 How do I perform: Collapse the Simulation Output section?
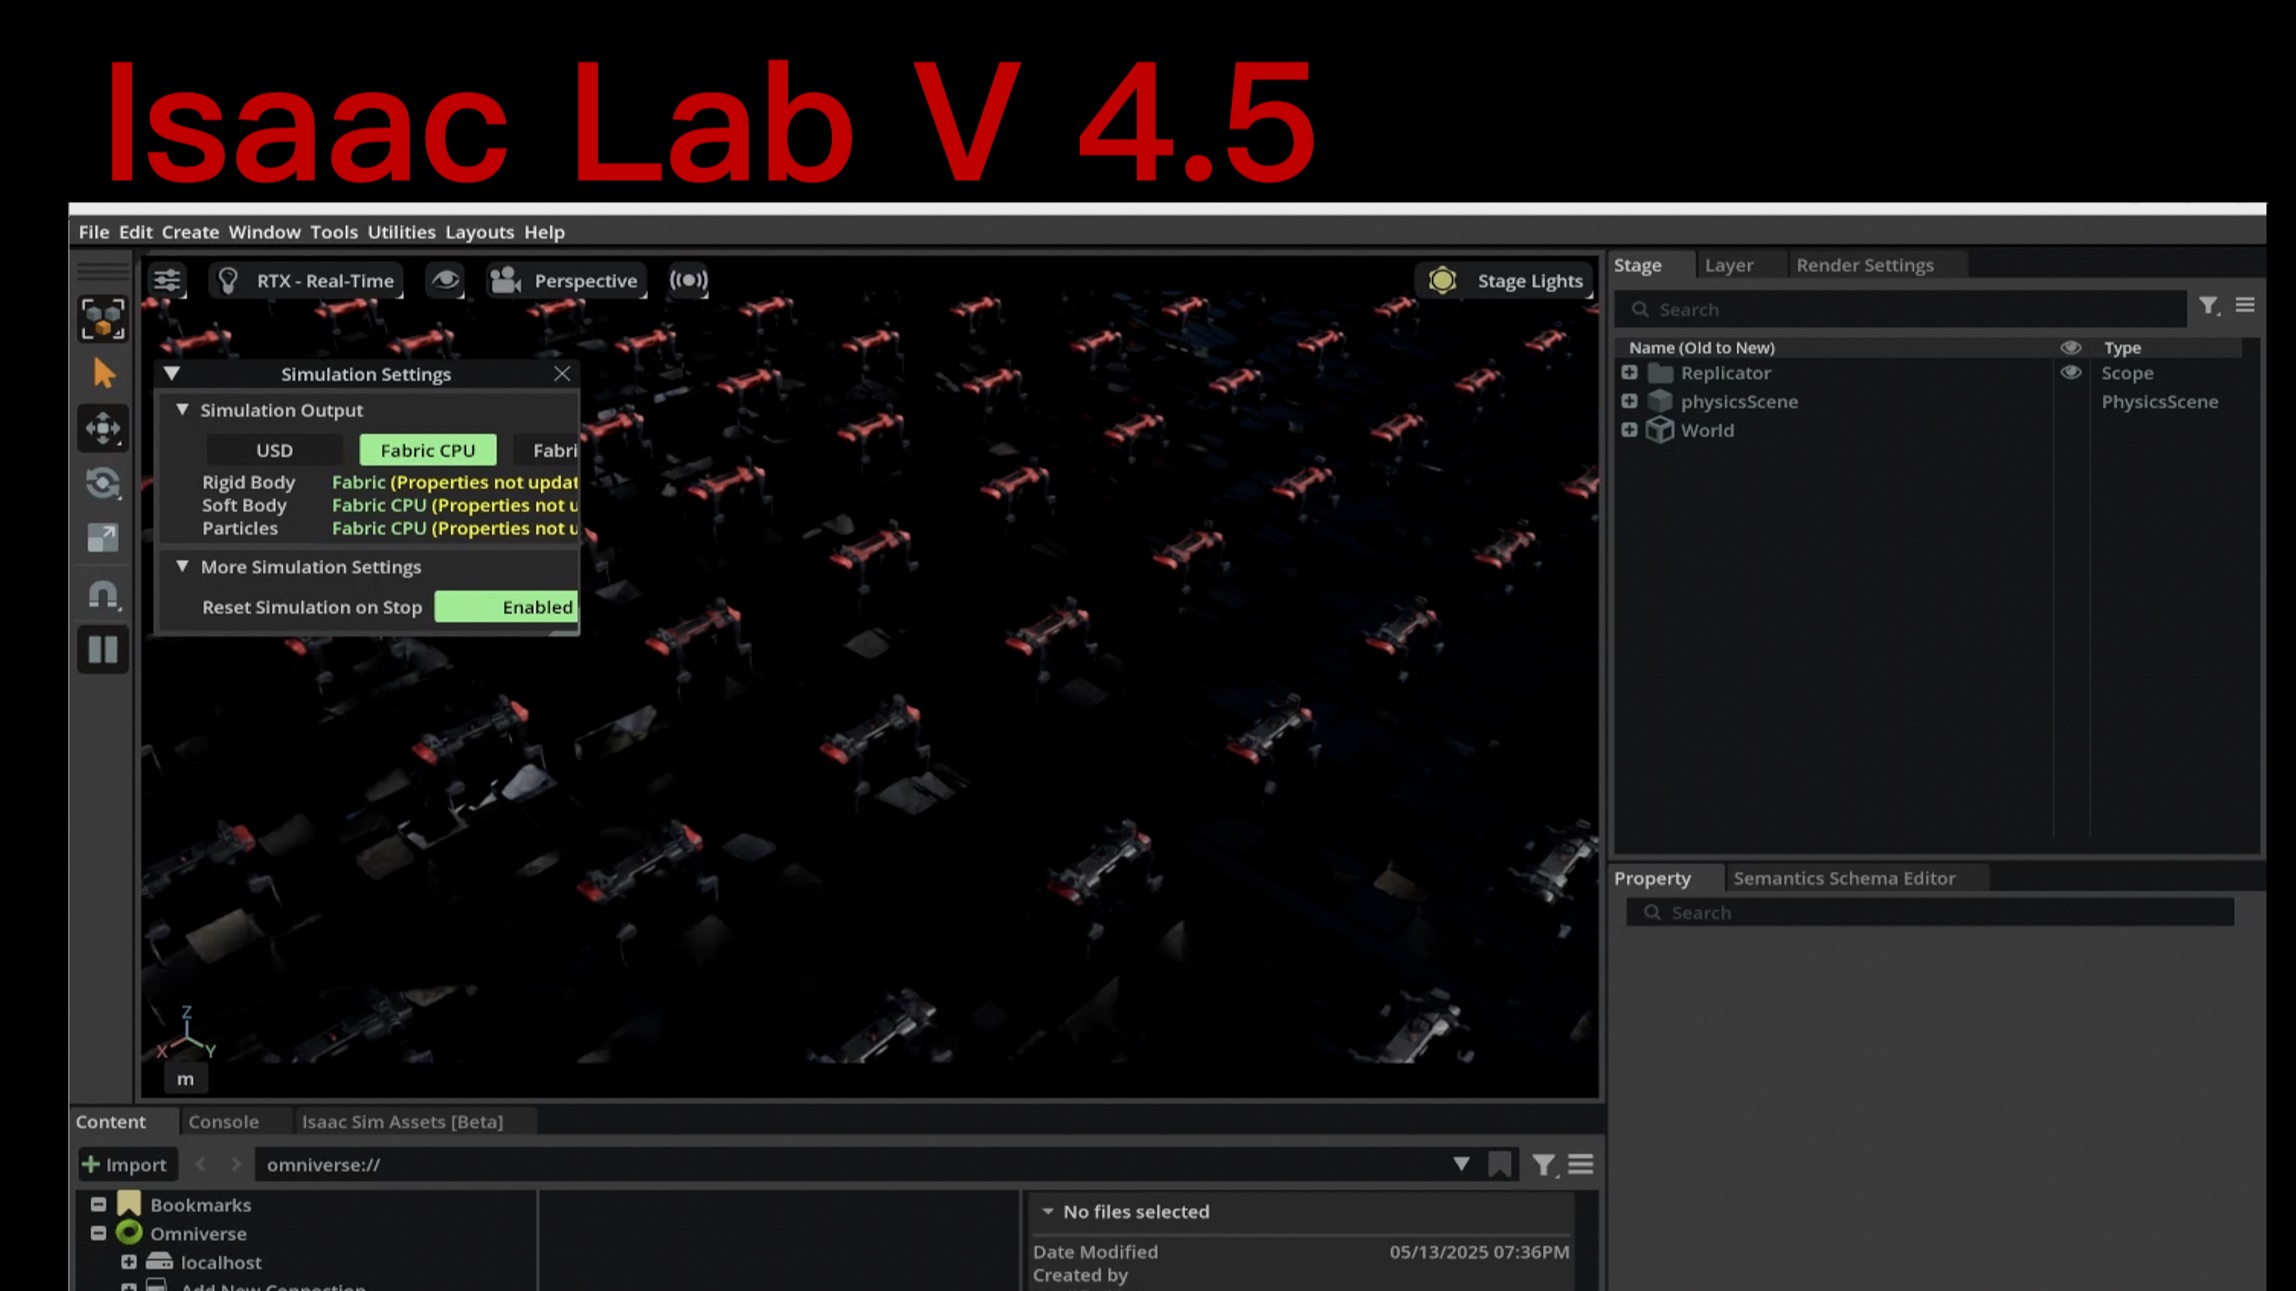click(182, 410)
